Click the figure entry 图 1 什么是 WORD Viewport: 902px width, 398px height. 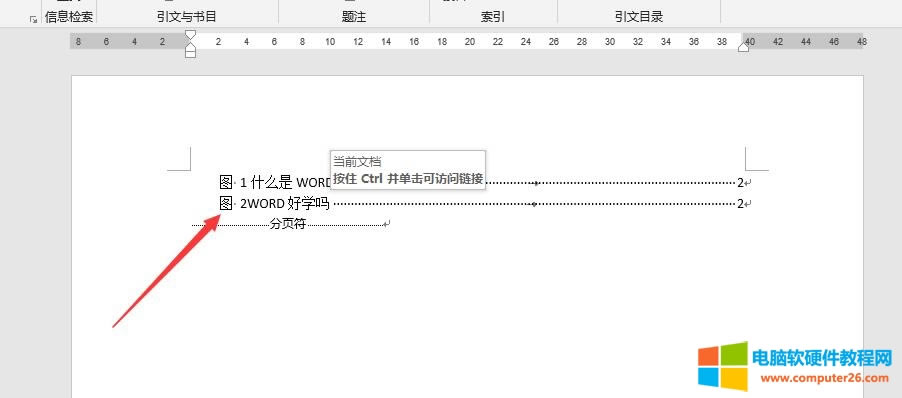(275, 183)
